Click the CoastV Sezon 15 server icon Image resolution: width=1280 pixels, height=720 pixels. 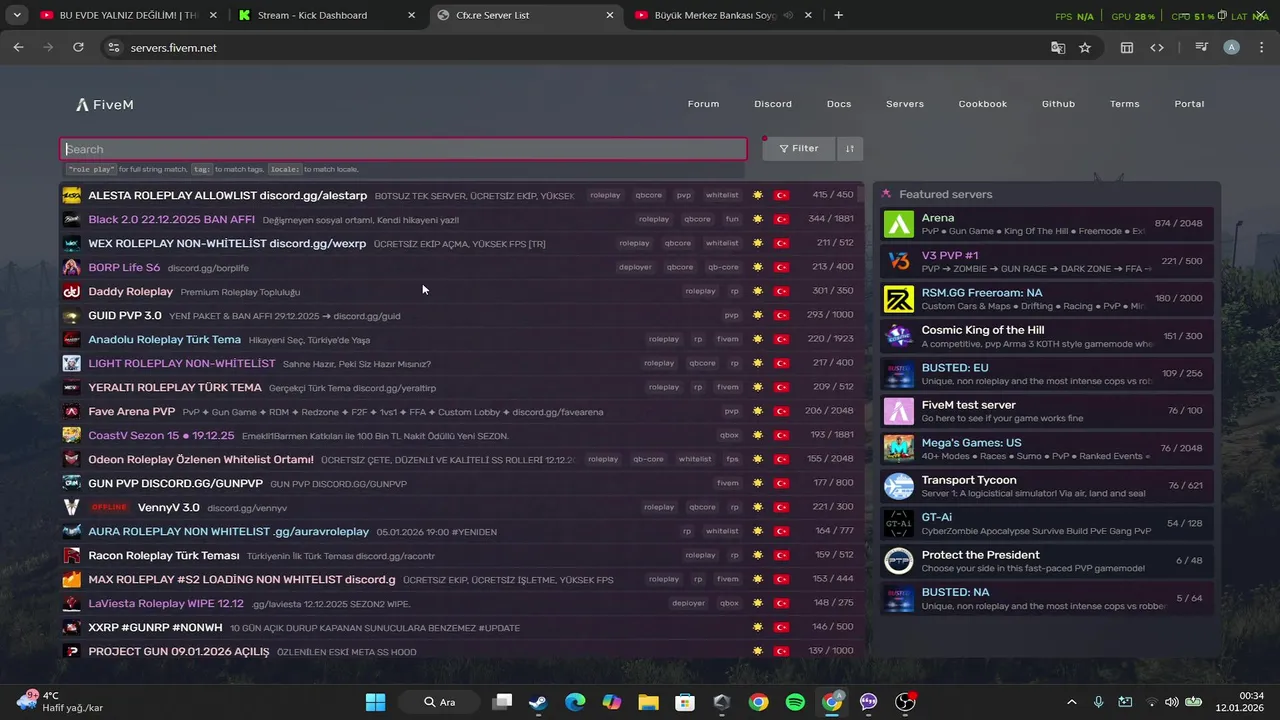tap(72, 436)
